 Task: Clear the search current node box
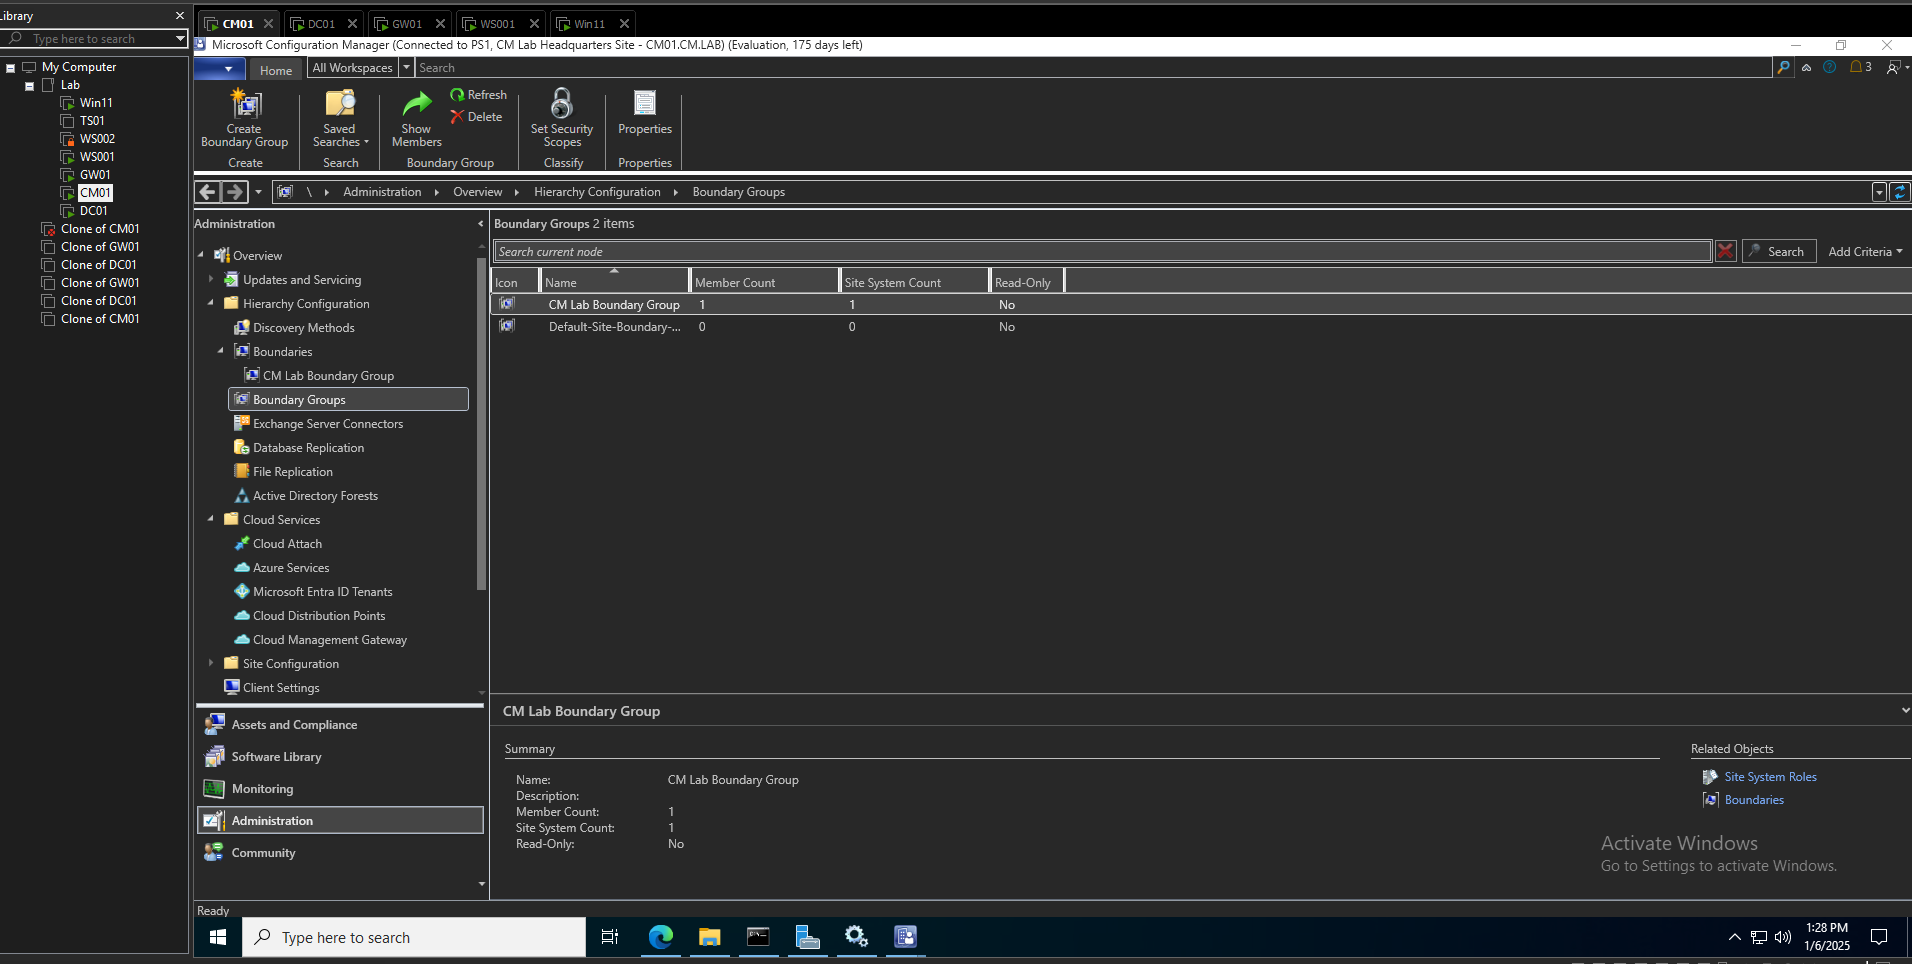tap(1726, 251)
